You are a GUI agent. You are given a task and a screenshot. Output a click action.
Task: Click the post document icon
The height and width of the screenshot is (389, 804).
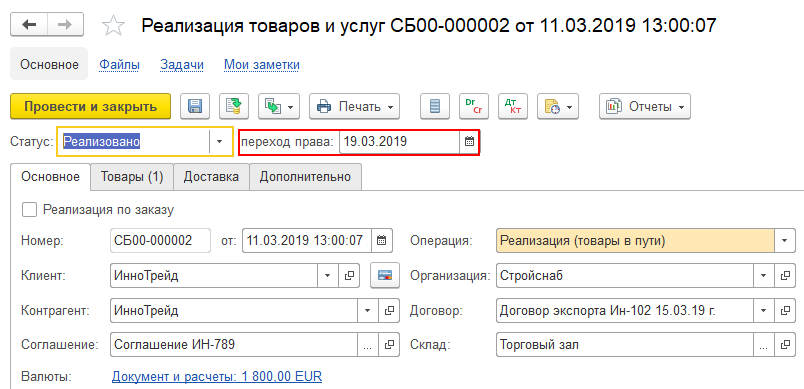coord(234,106)
